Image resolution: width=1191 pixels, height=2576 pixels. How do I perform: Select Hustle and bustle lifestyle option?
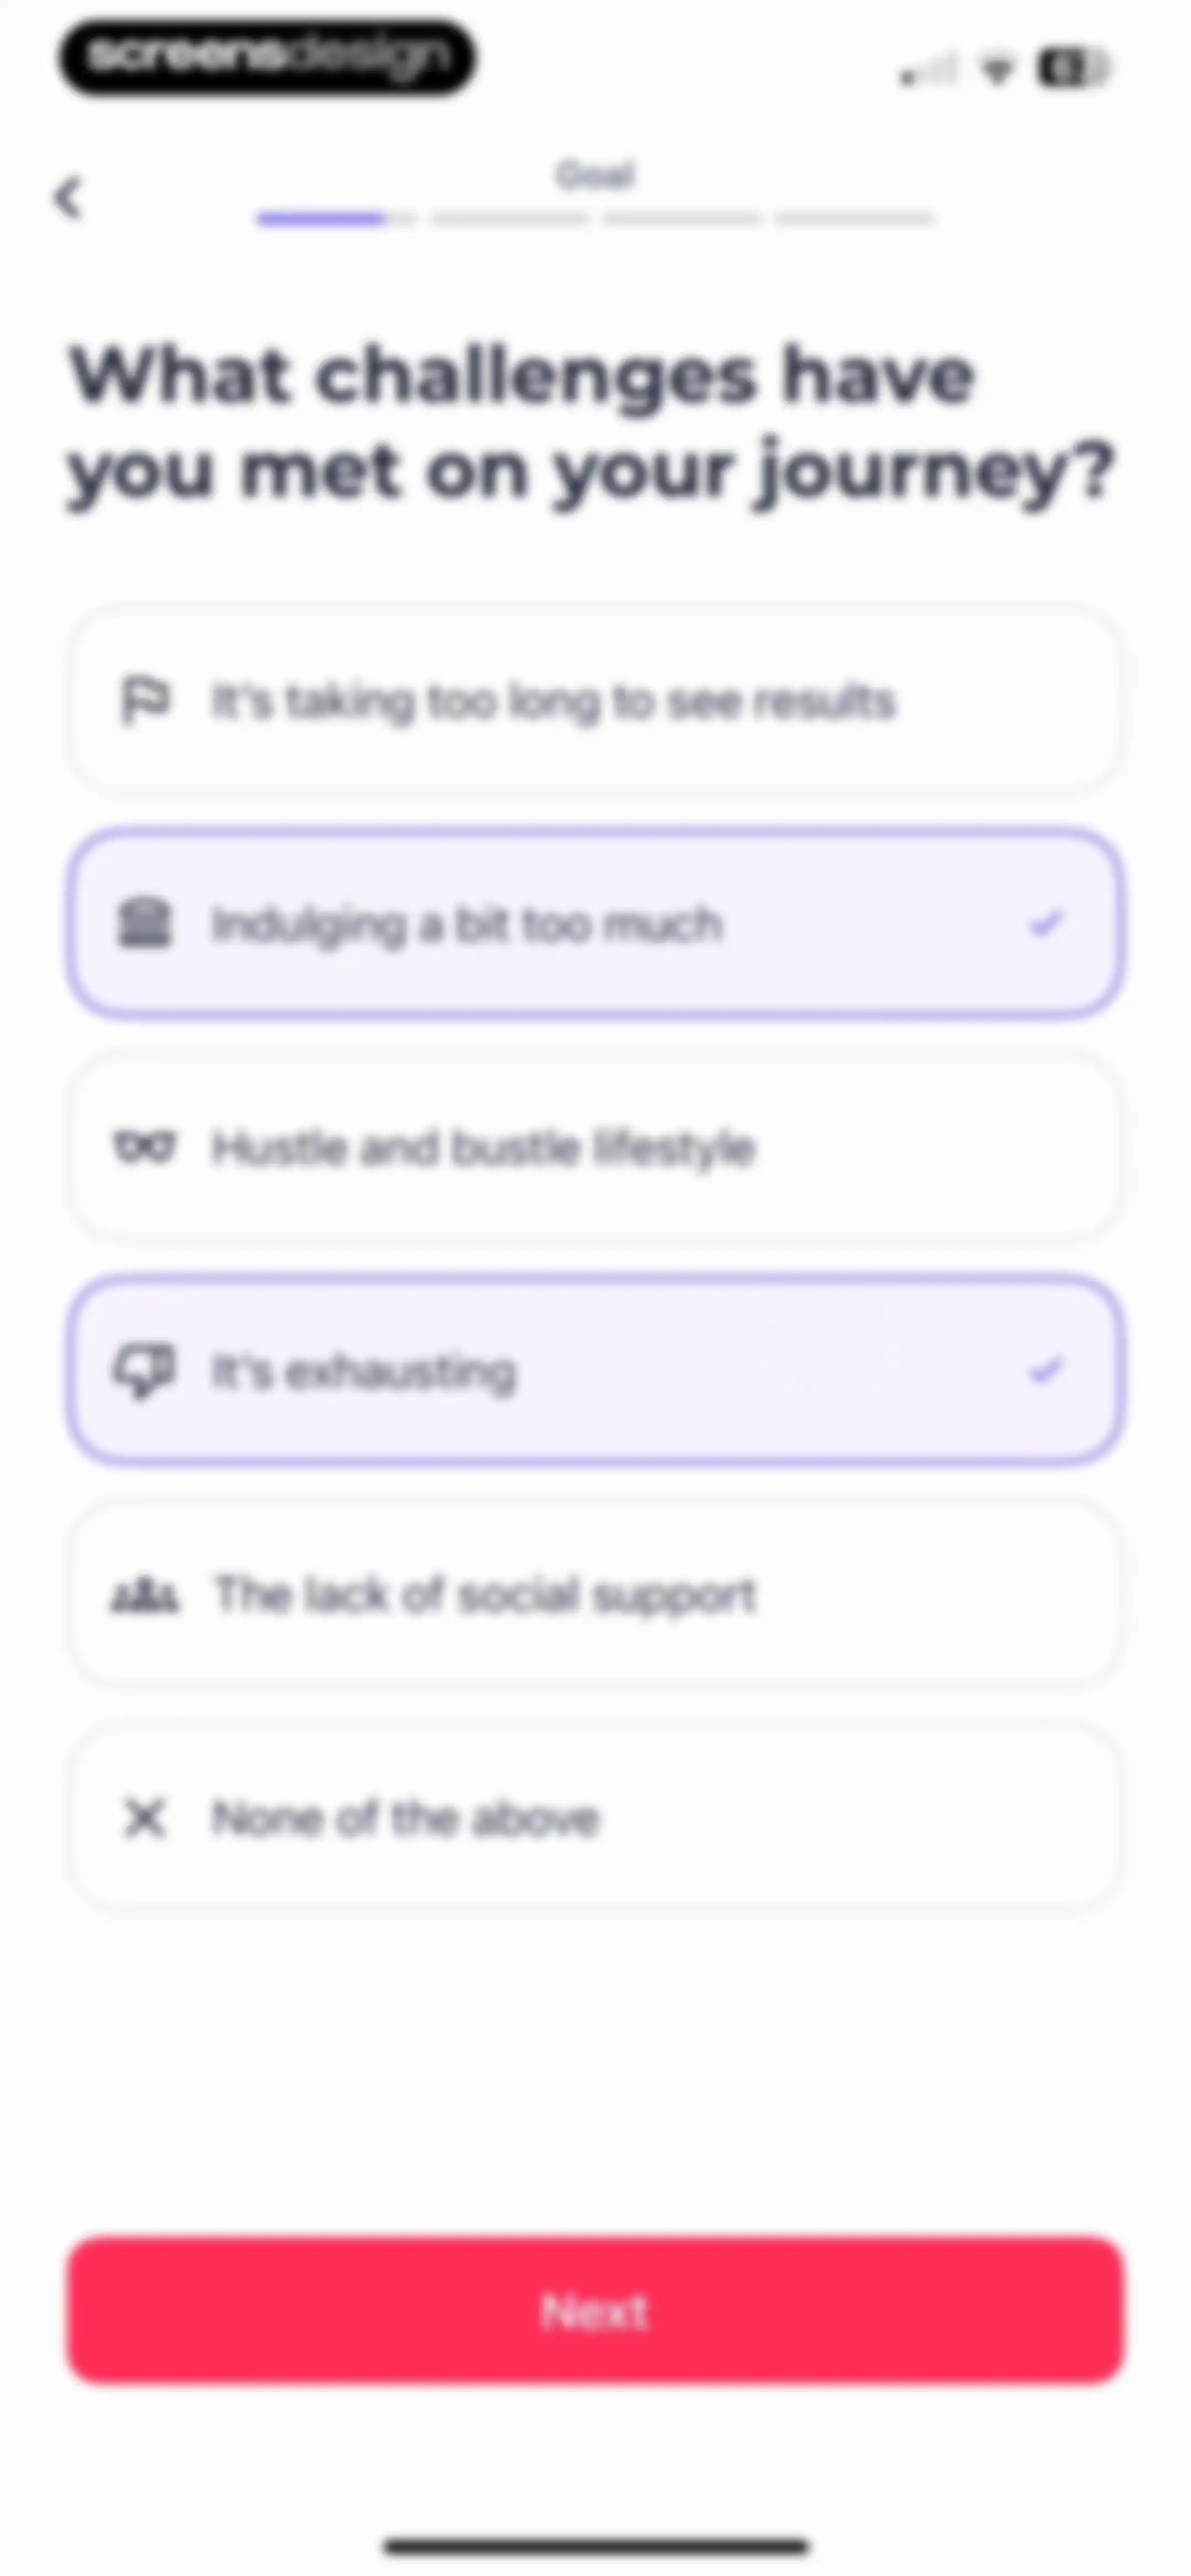[x=595, y=1146]
